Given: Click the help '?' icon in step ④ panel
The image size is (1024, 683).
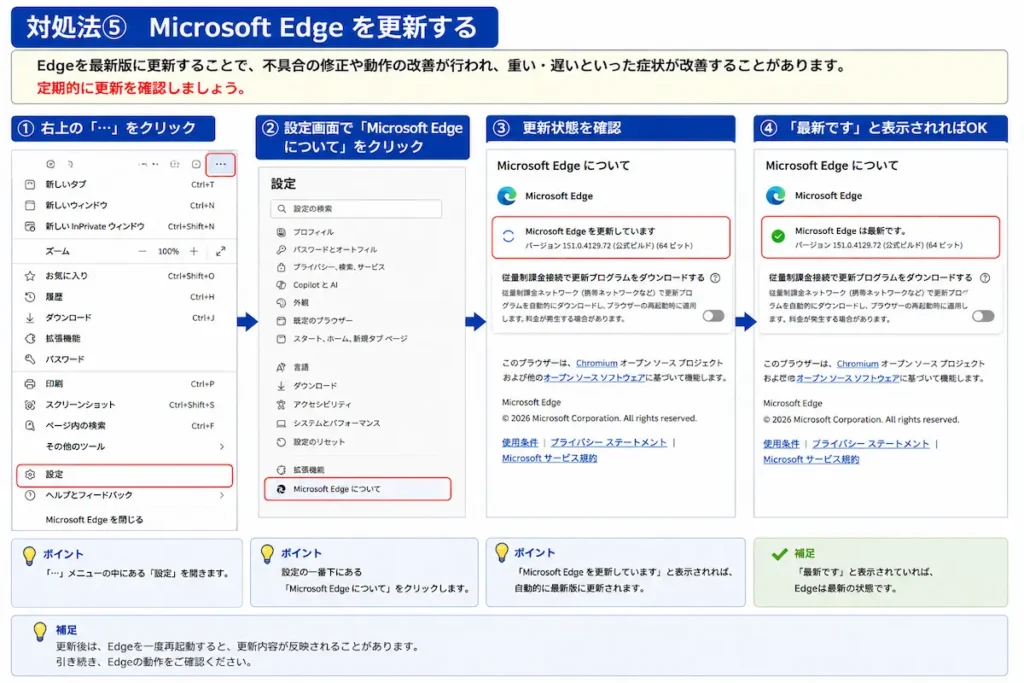Looking at the screenshot, I should pyautogui.click(x=985, y=278).
